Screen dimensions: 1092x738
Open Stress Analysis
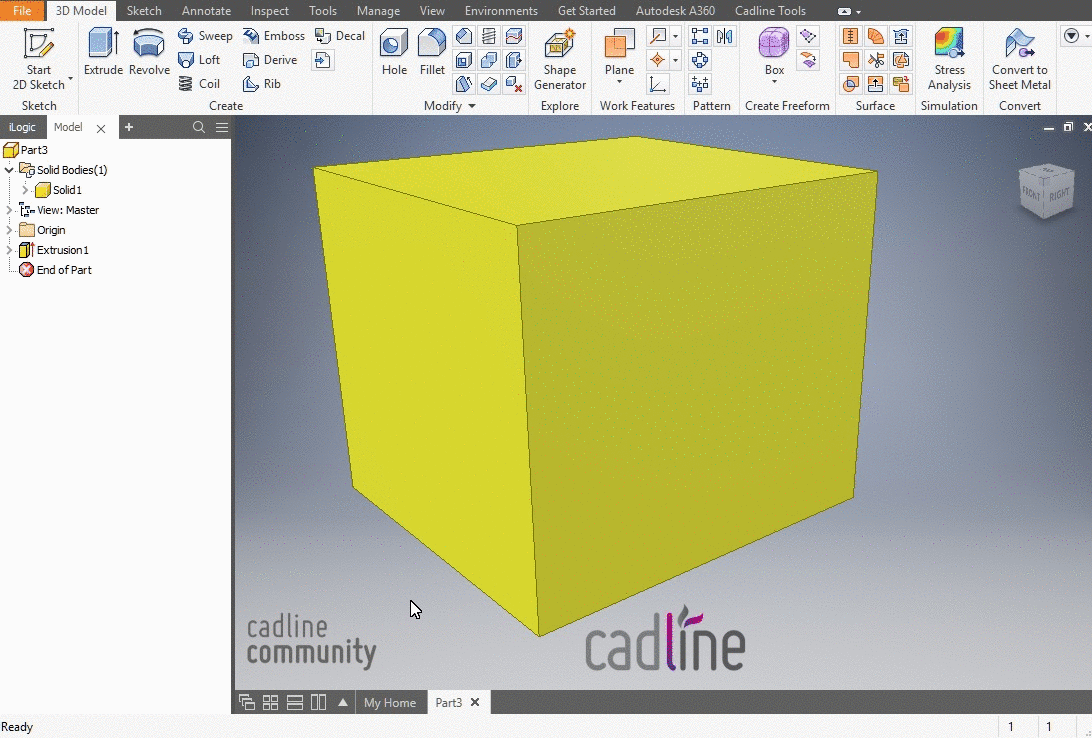(949, 60)
